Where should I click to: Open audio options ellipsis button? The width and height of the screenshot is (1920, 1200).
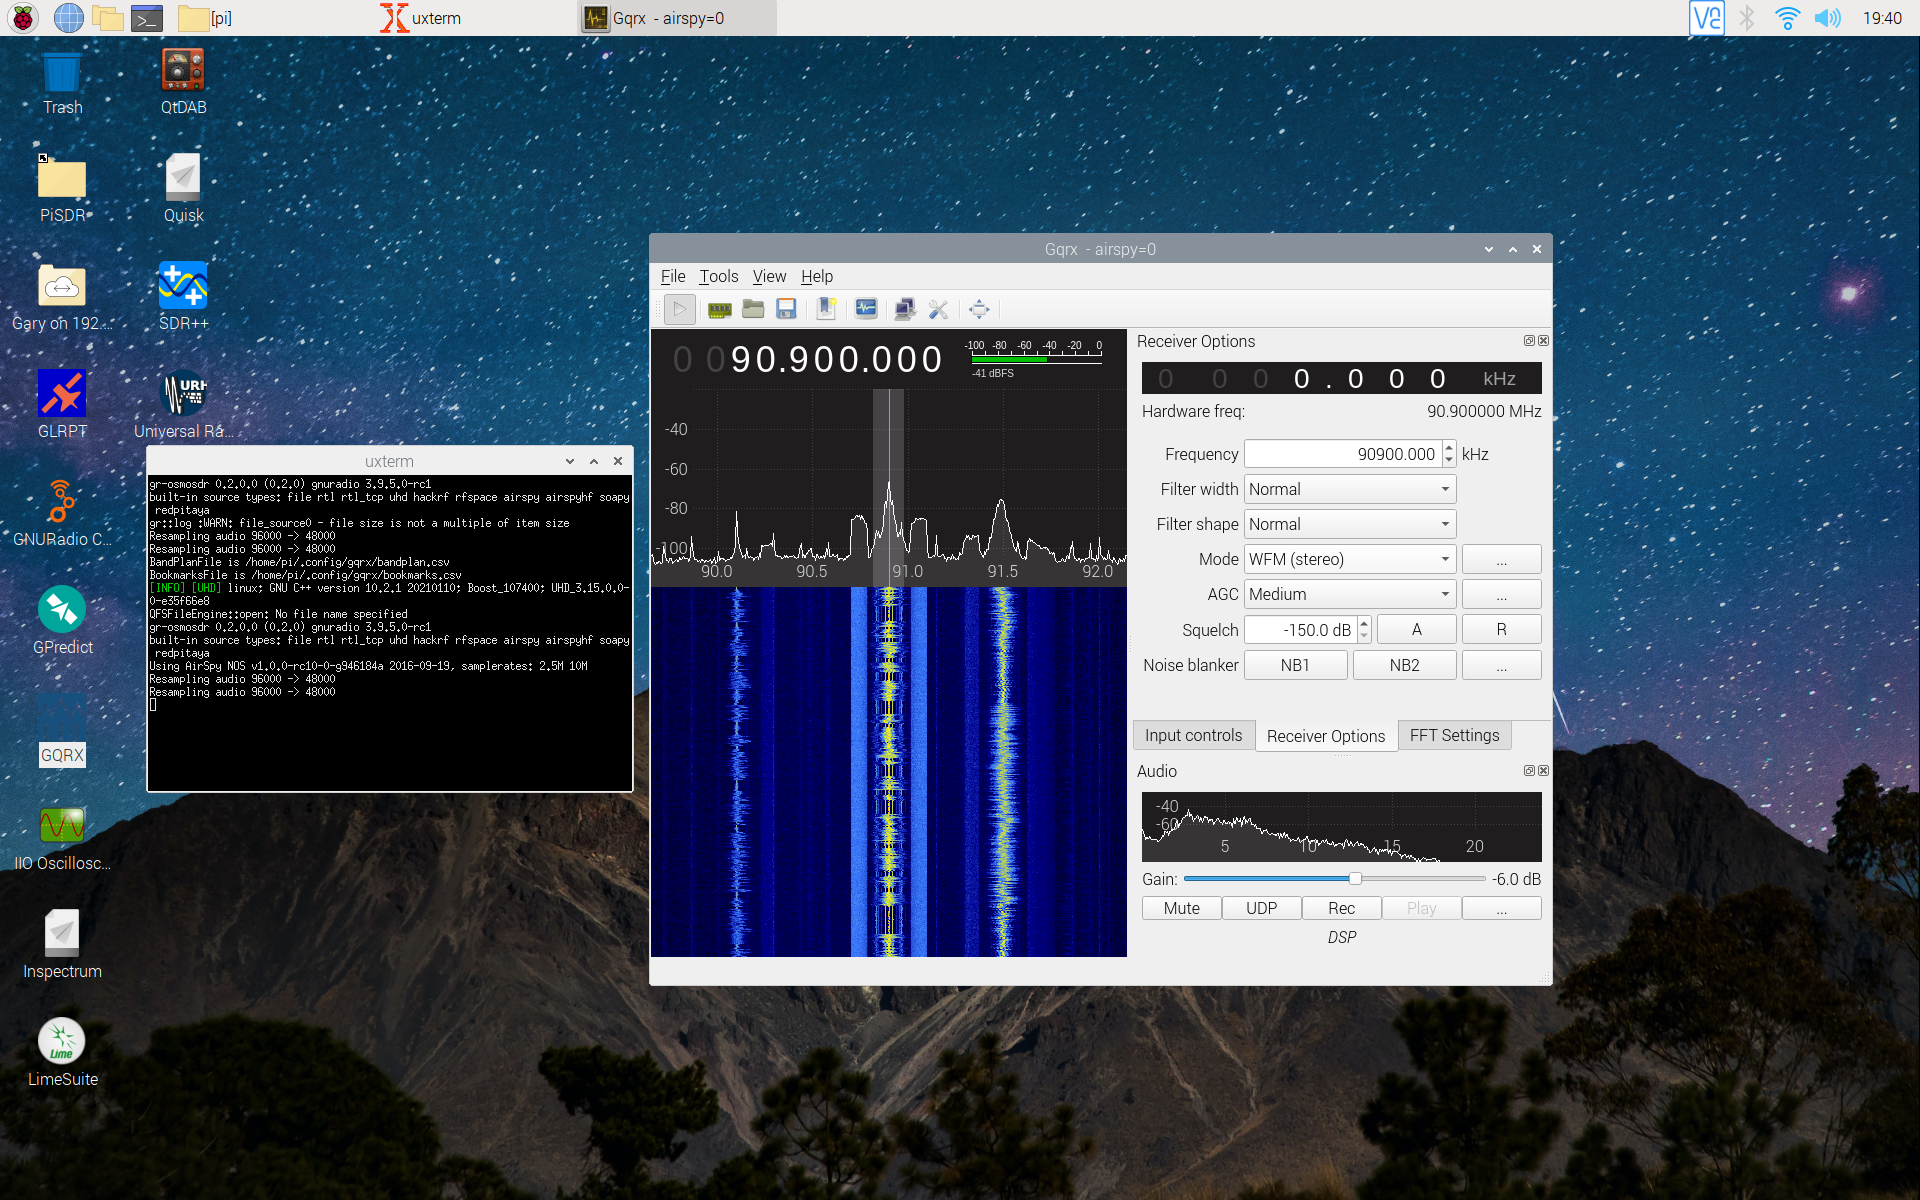[x=1501, y=908]
